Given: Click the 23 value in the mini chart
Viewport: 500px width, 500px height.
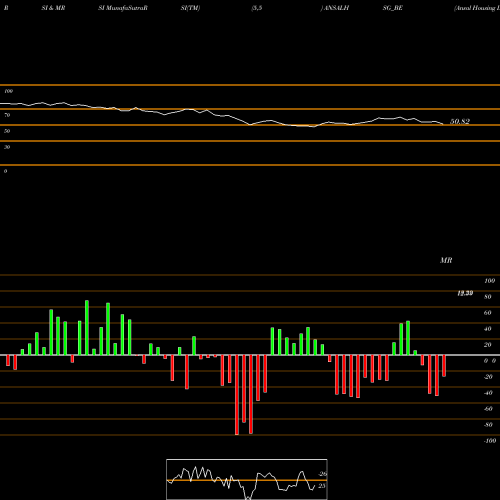Looking at the screenshot, I should [x=322, y=486].
